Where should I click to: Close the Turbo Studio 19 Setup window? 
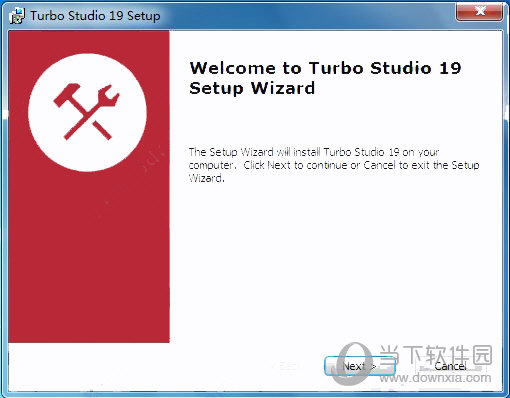click(x=480, y=12)
